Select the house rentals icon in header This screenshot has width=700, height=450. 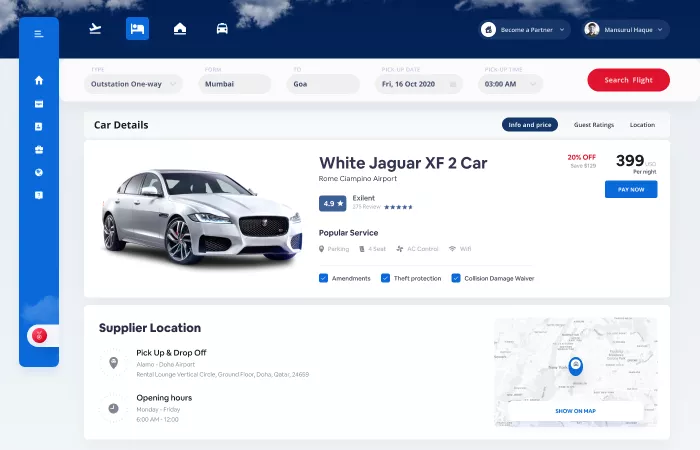tap(180, 29)
